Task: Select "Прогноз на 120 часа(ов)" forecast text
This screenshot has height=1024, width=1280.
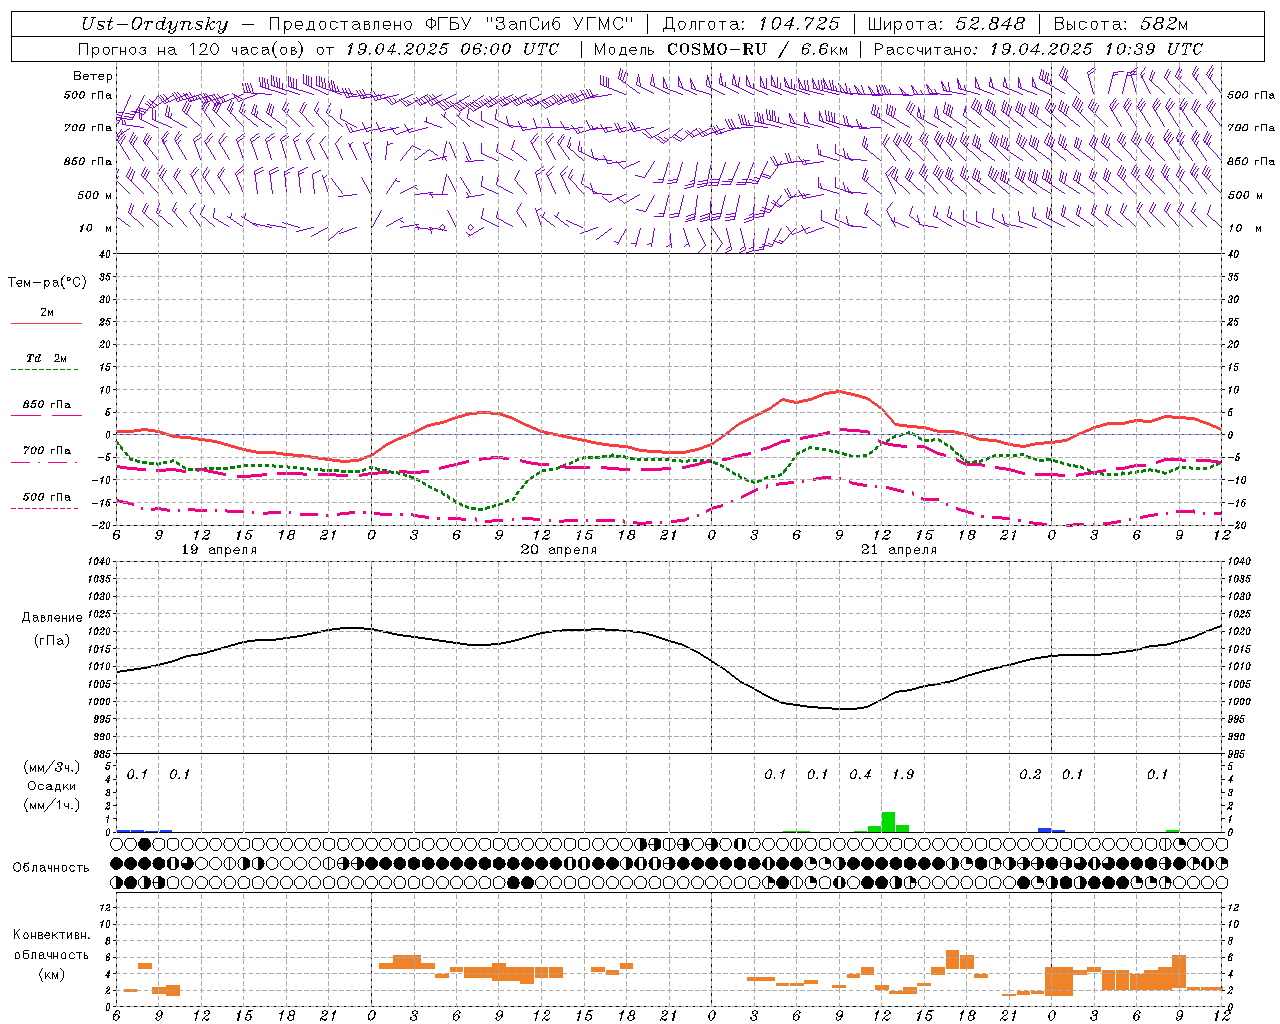Action: coord(192,49)
